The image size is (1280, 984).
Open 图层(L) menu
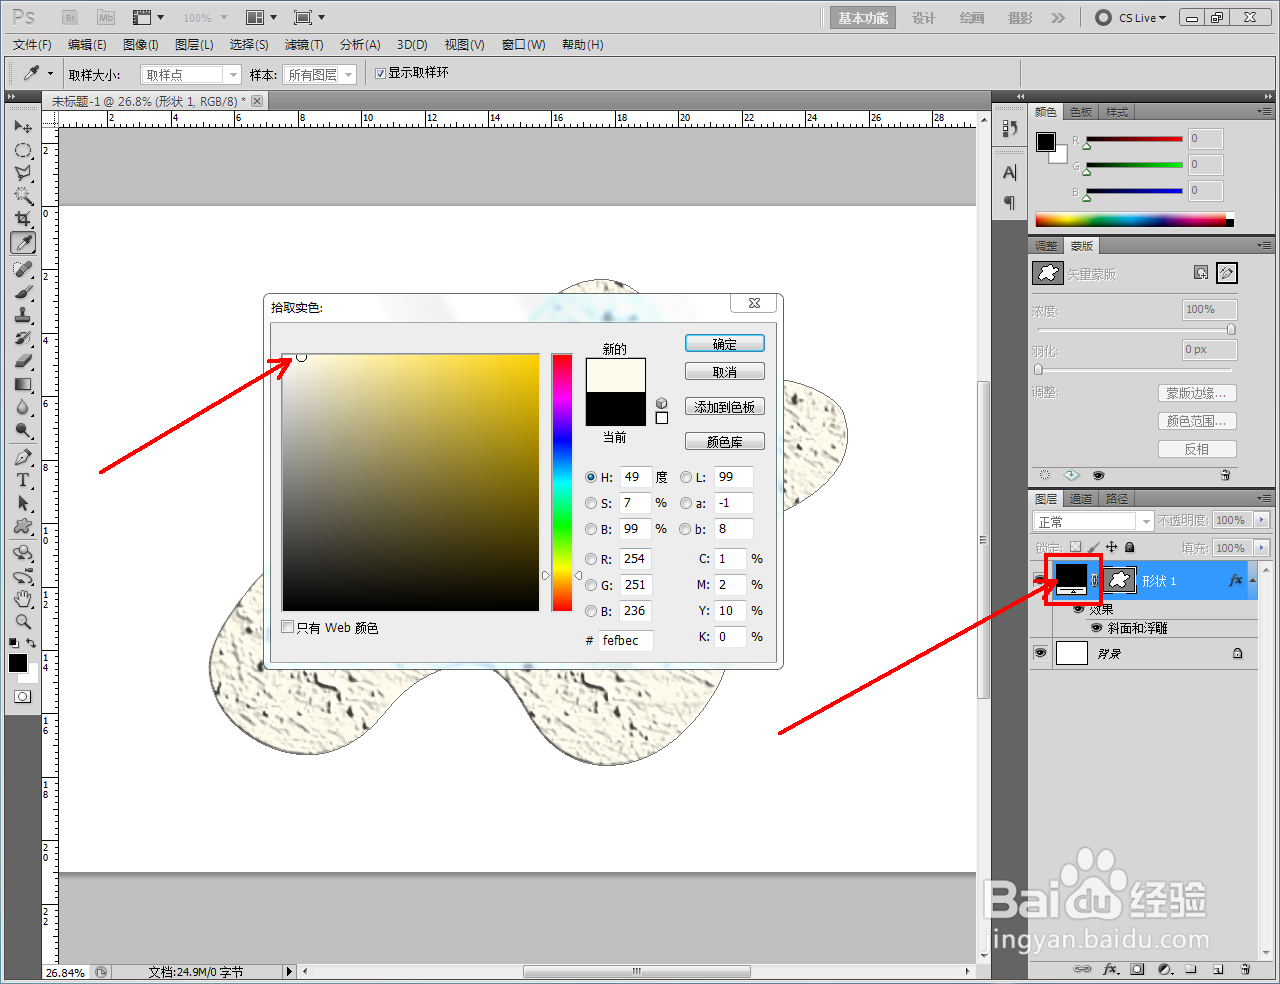pyautogui.click(x=194, y=45)
